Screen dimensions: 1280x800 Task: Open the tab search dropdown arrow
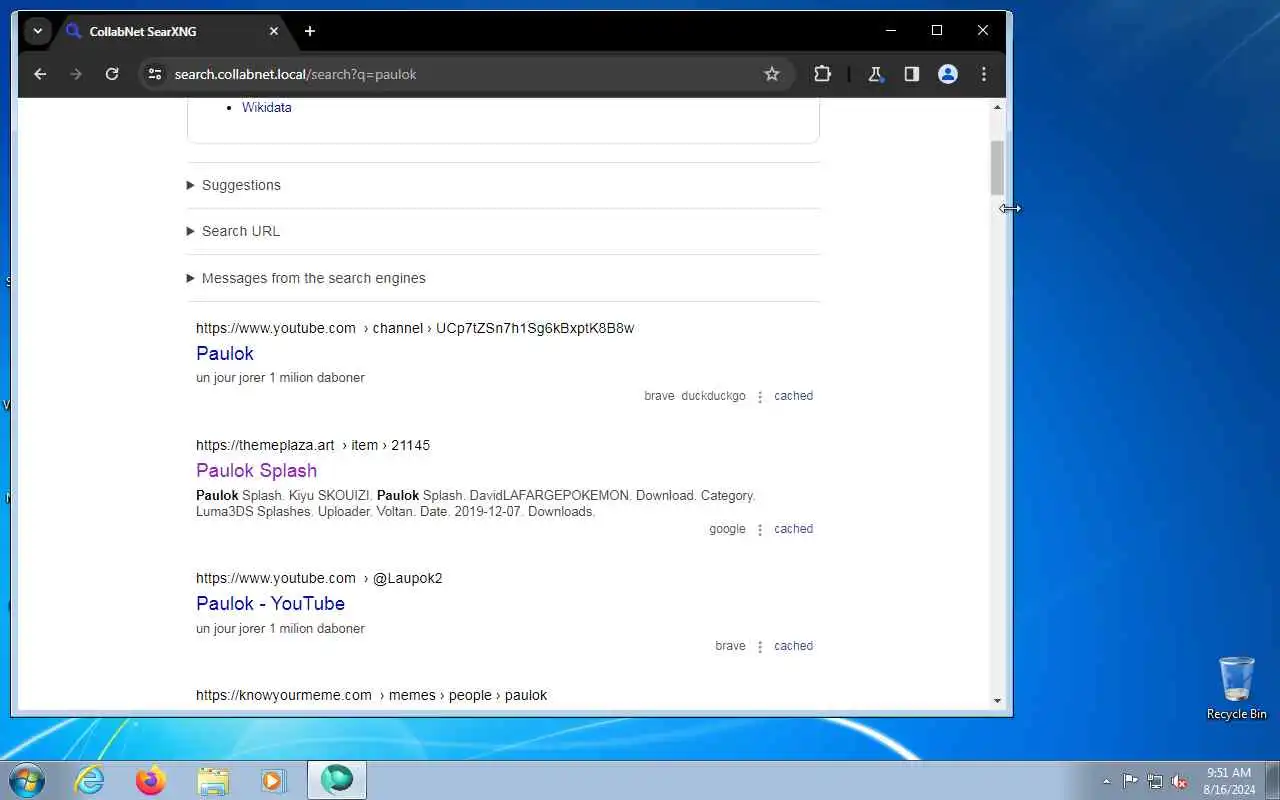click(x=38, y=31)
